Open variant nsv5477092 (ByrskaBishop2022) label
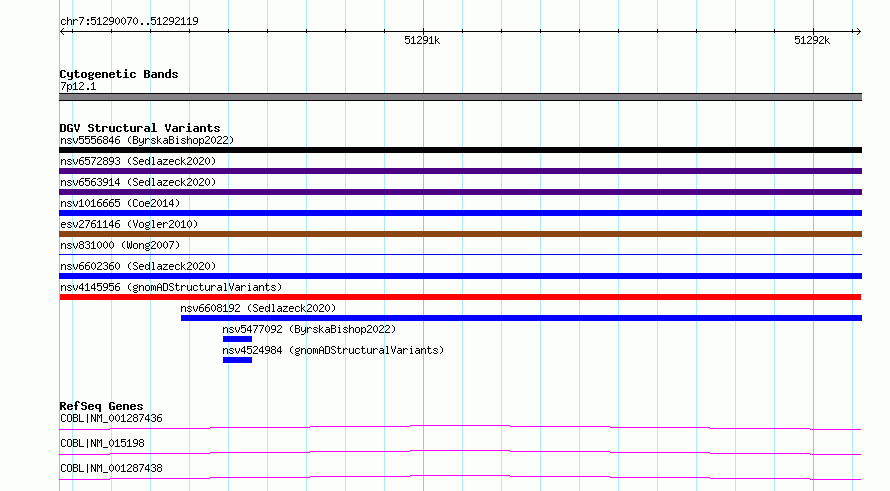The height and width of the screenshot is (491, 890). coord(309,329)
